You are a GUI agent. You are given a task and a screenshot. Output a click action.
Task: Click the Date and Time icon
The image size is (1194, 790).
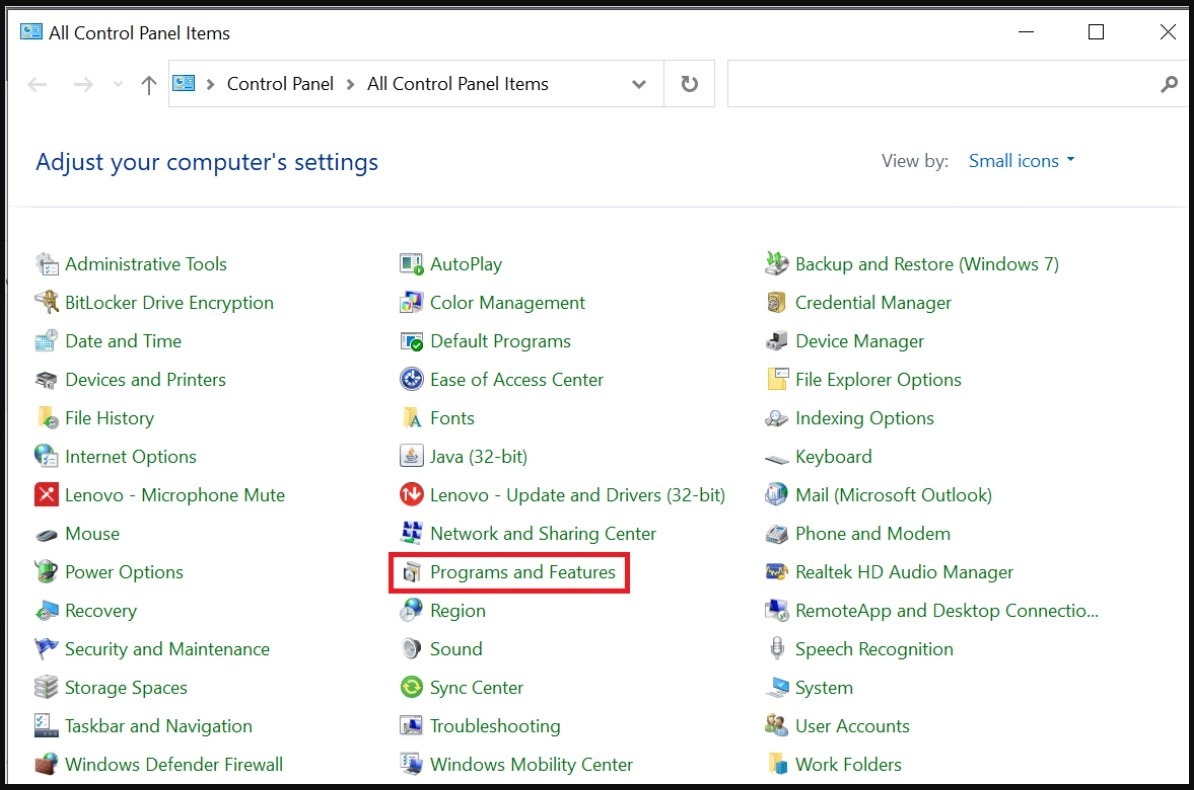(x=46, y=341)
